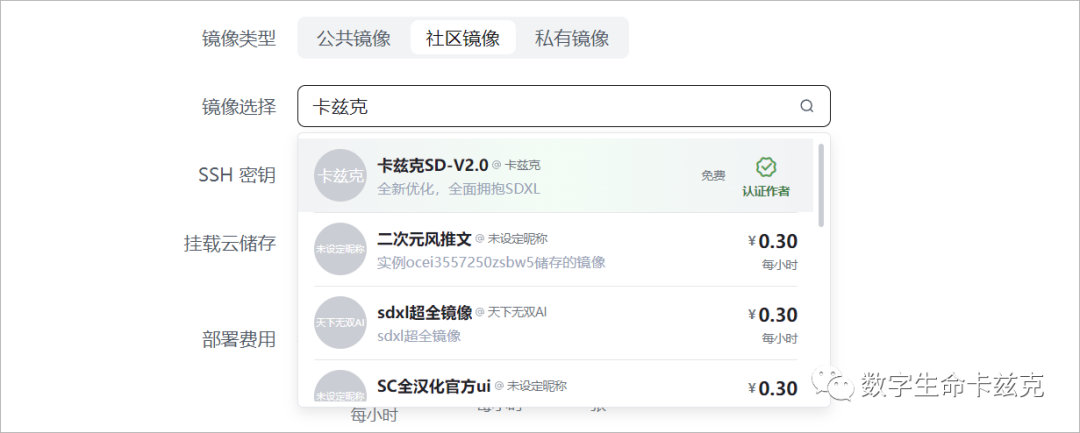
Task: Click the SSH 密钥 label
Action: (x=237, y=175)
